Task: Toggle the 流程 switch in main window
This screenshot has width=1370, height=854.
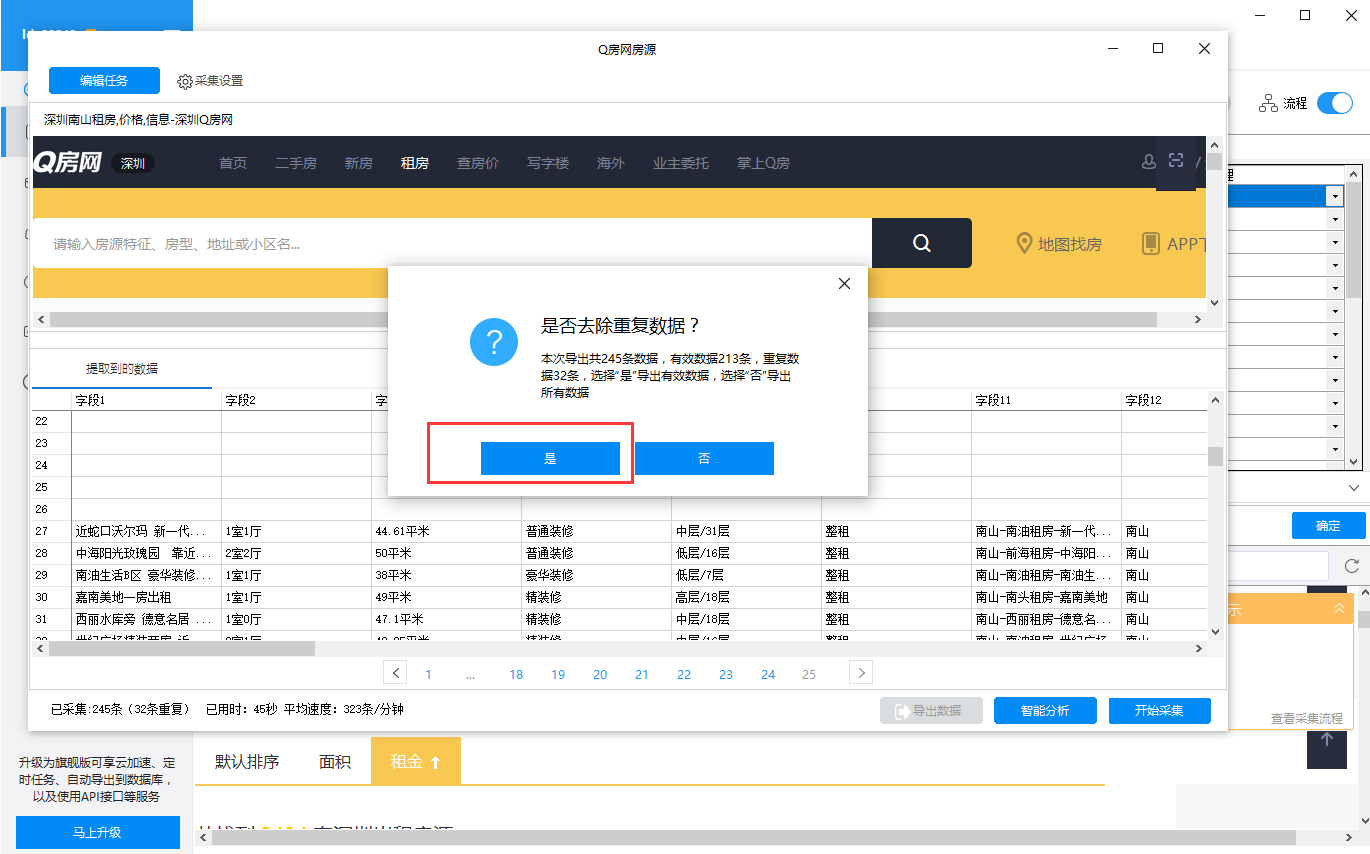Action: [1334, 103]
